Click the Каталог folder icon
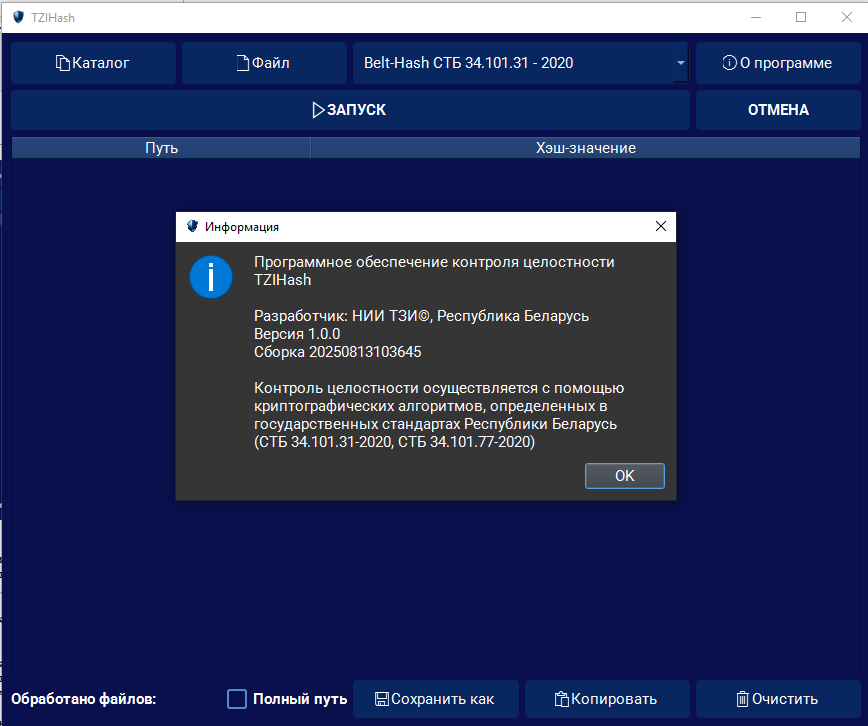 63,63
